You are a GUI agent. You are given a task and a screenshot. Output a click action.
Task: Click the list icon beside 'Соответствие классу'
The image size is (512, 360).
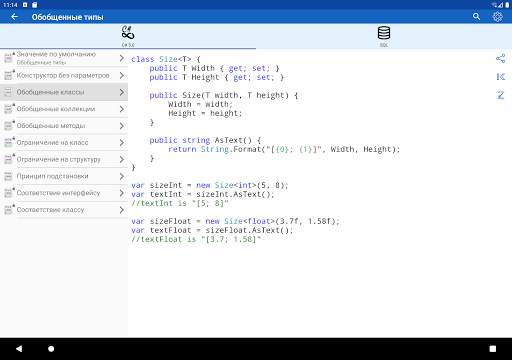pyautogui.click(x=8, y=210)
